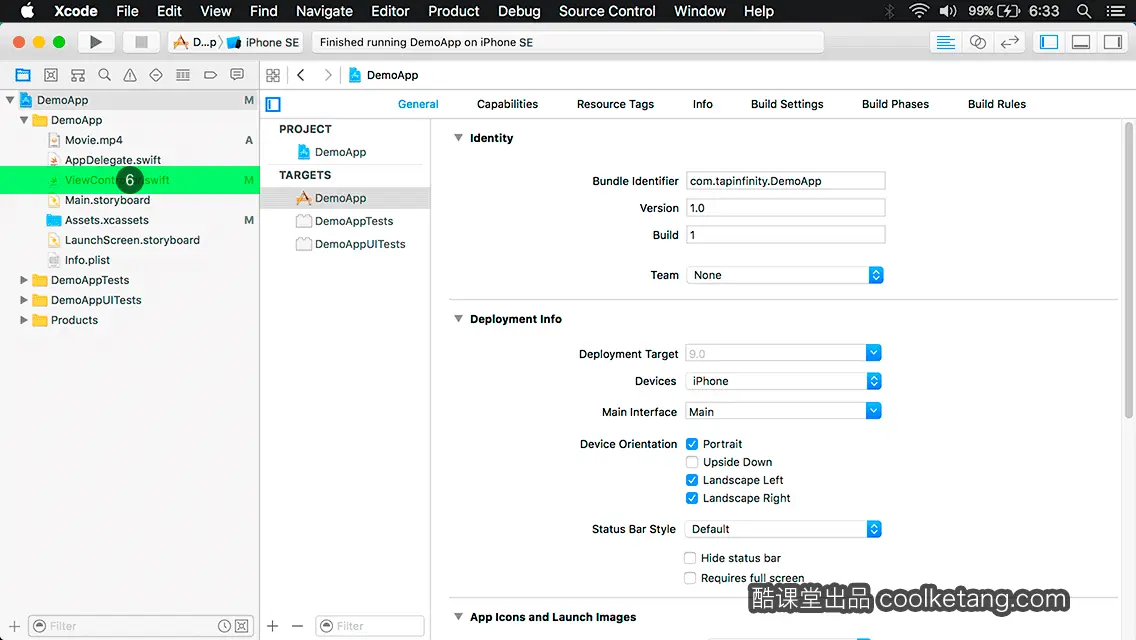Go forward in editor history
The image size is (1136, 640).
tap(327, 75)
